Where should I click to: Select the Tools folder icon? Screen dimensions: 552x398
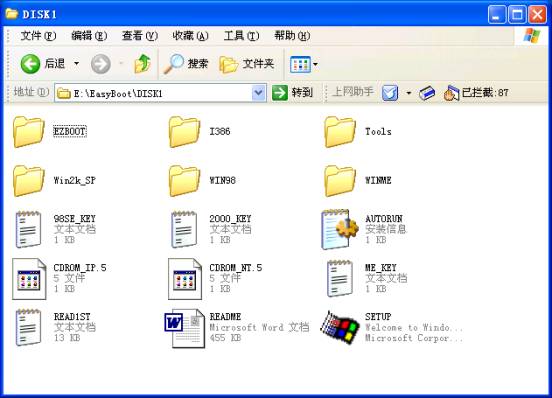(340, 132)
